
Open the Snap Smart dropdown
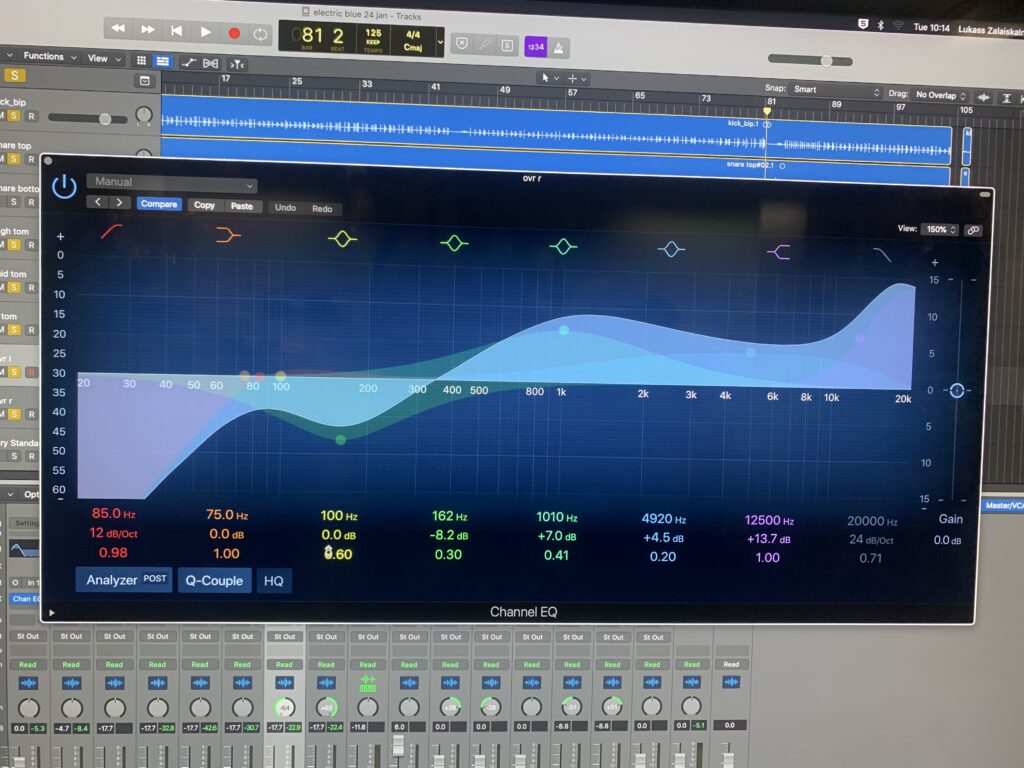835,90
